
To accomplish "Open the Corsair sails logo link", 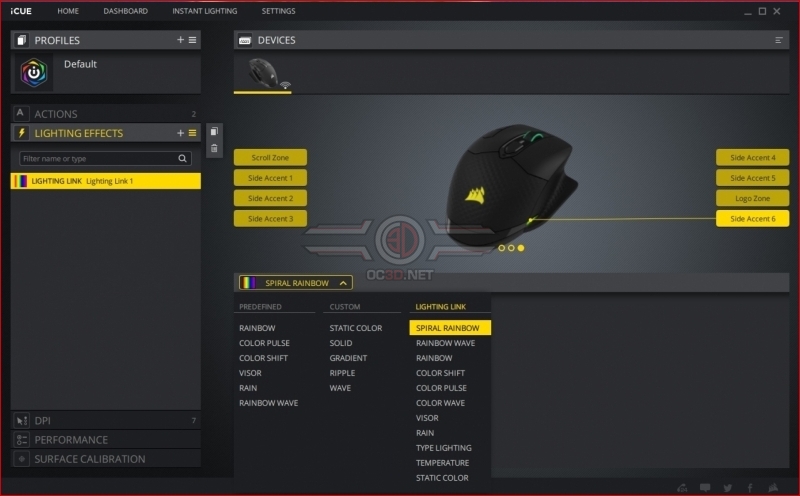I will point(773,488).
